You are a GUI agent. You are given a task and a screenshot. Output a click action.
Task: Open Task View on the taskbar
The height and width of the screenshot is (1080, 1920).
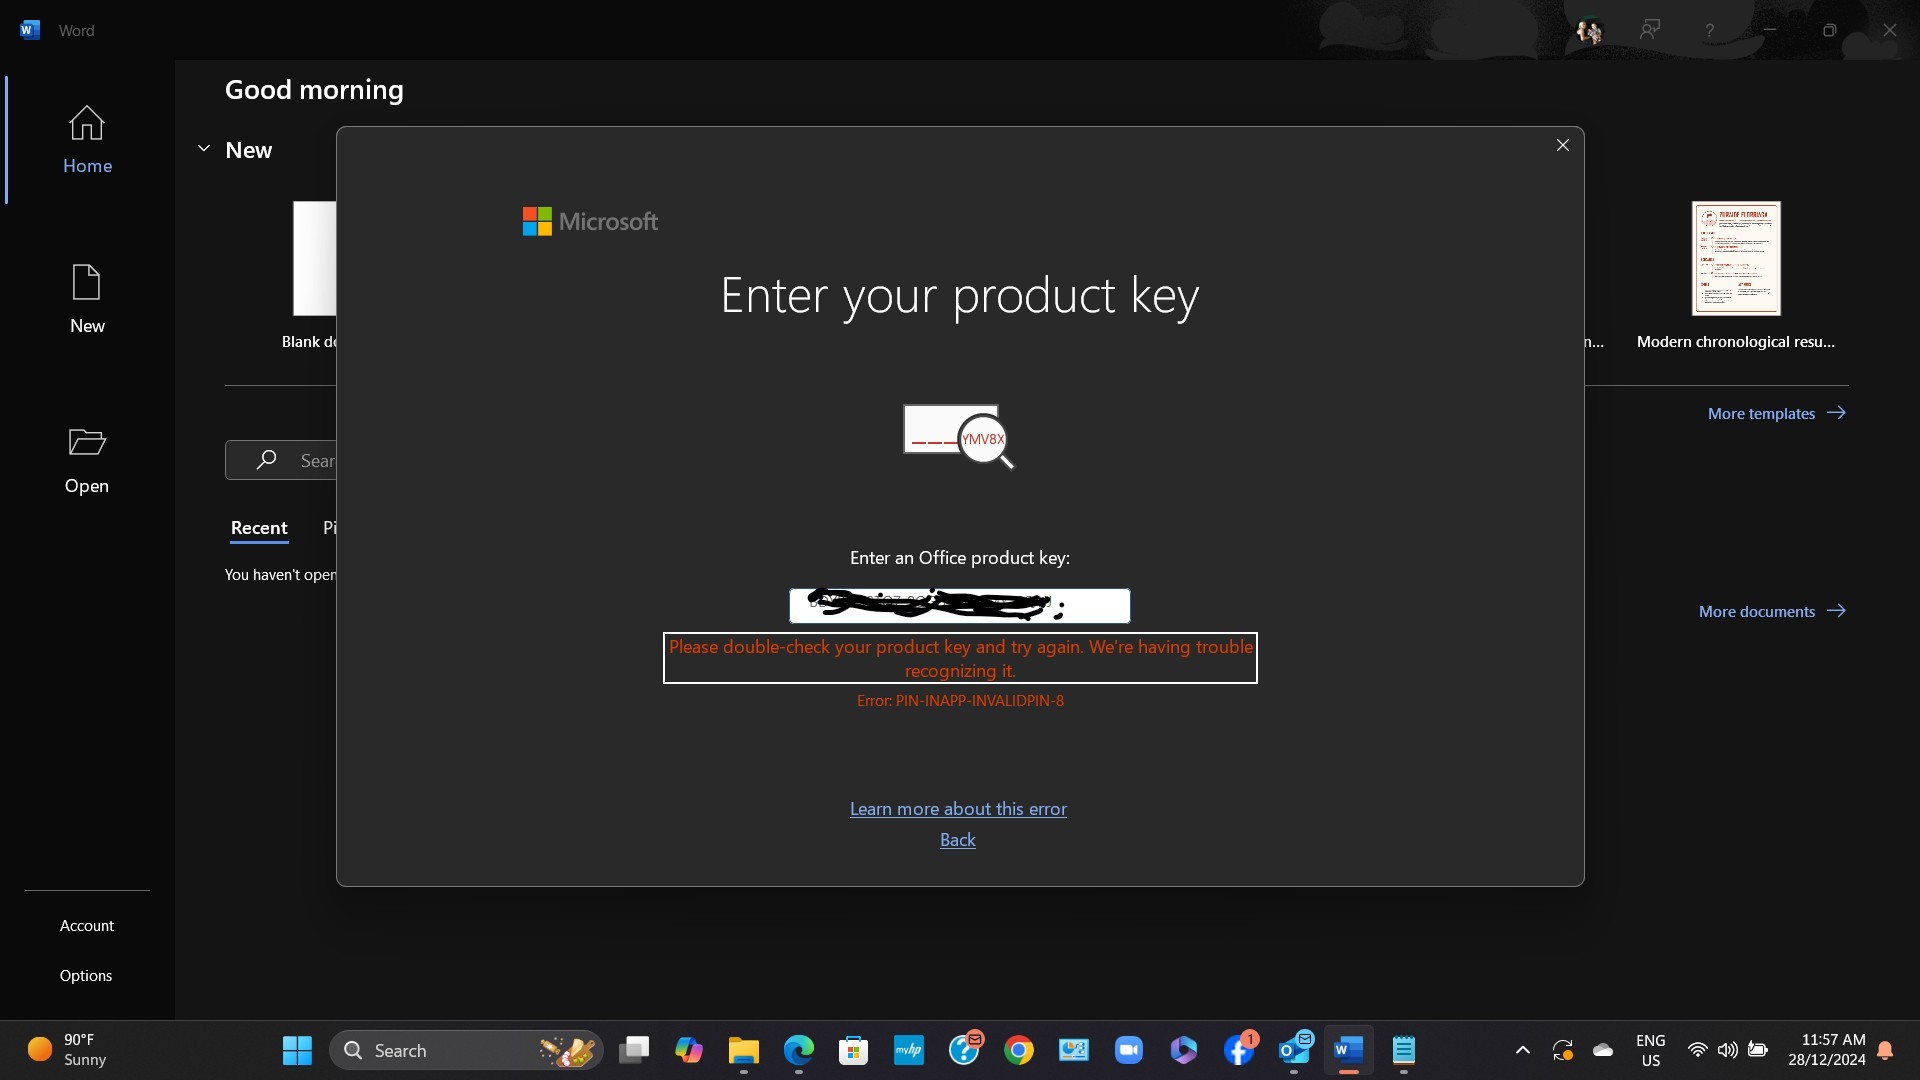pyautogui.click(x=634, y=1051)
